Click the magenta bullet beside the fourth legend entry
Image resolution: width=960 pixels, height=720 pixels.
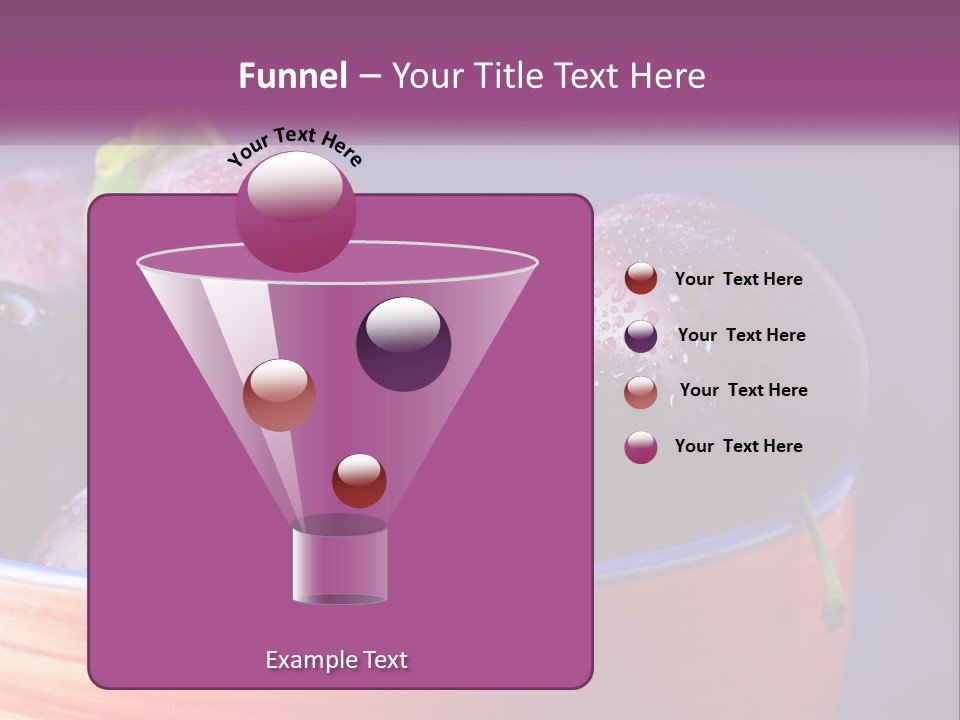[640, 446]
